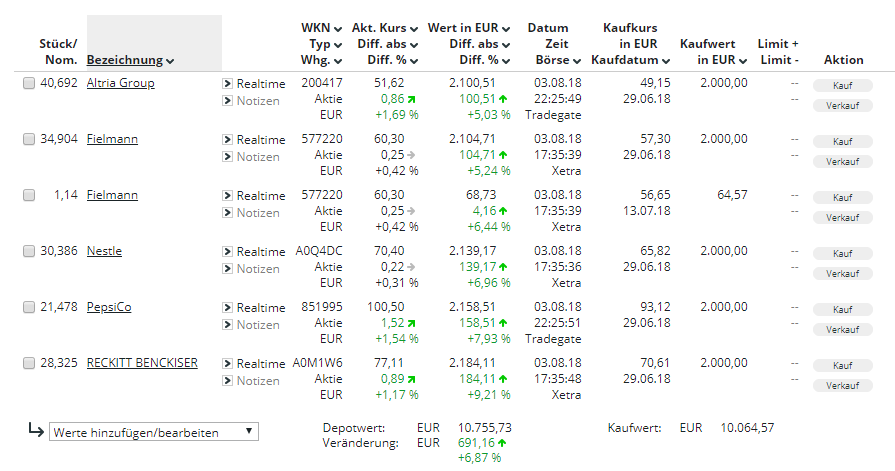Click Kauf button for RECKITT BENCKISER
The width and height of the screenshot is (895, 471).
[842, 365]
